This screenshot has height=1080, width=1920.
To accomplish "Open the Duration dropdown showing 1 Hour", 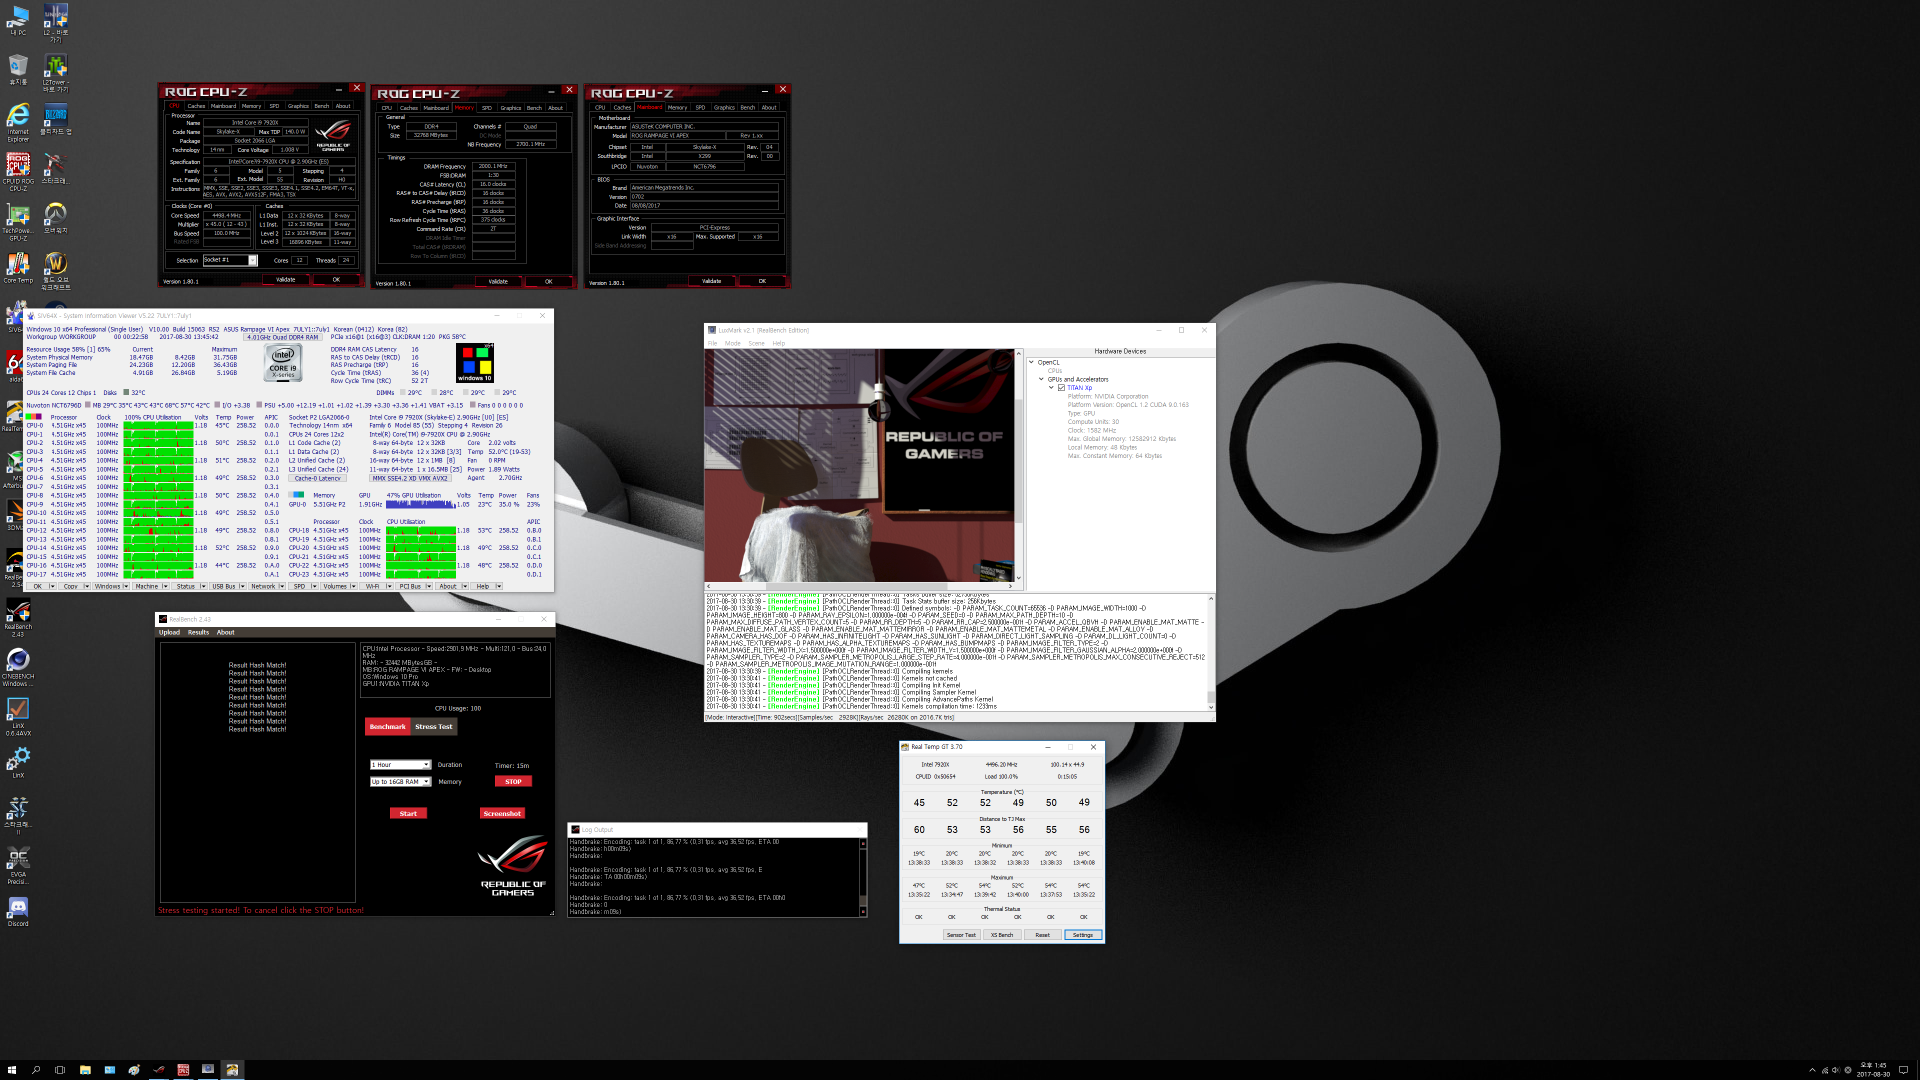I will tap(400, 765).
